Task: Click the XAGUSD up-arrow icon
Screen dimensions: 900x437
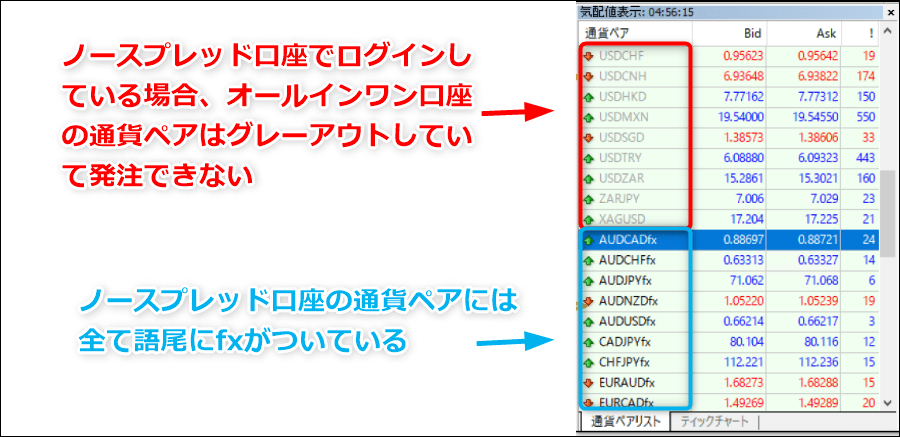Action: click(588, 219)
